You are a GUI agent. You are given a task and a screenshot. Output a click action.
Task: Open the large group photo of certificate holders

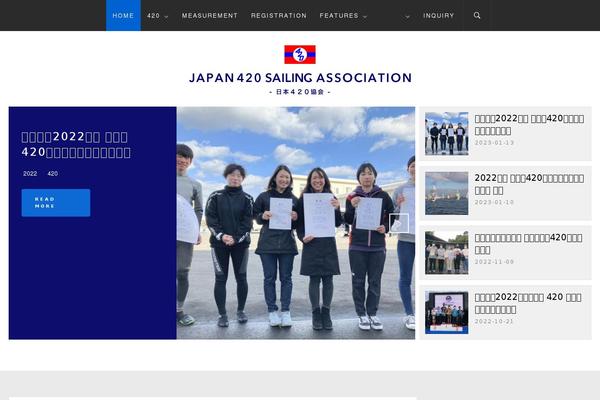tap(295, 223)
